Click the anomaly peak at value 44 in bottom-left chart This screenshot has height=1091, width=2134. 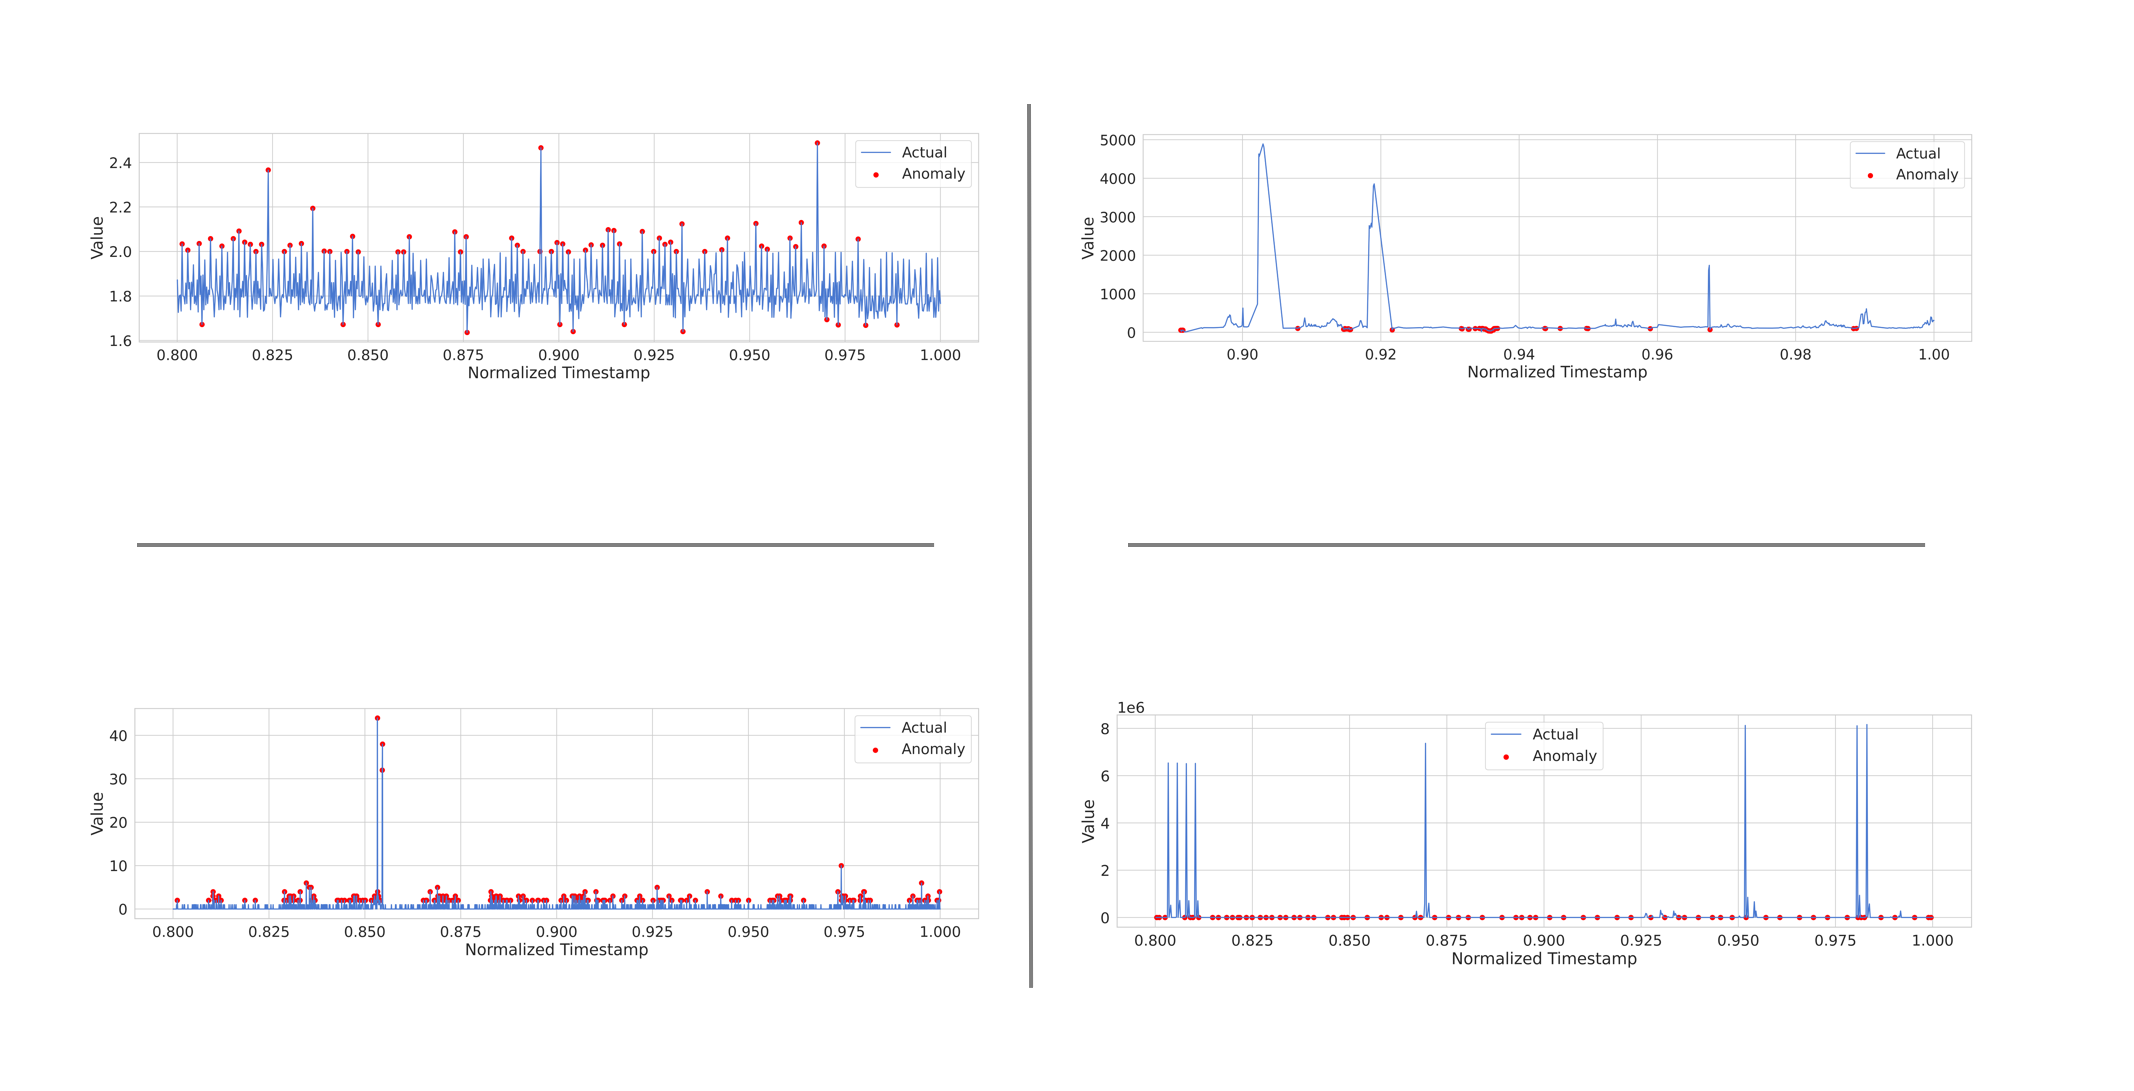pos(377,718)
